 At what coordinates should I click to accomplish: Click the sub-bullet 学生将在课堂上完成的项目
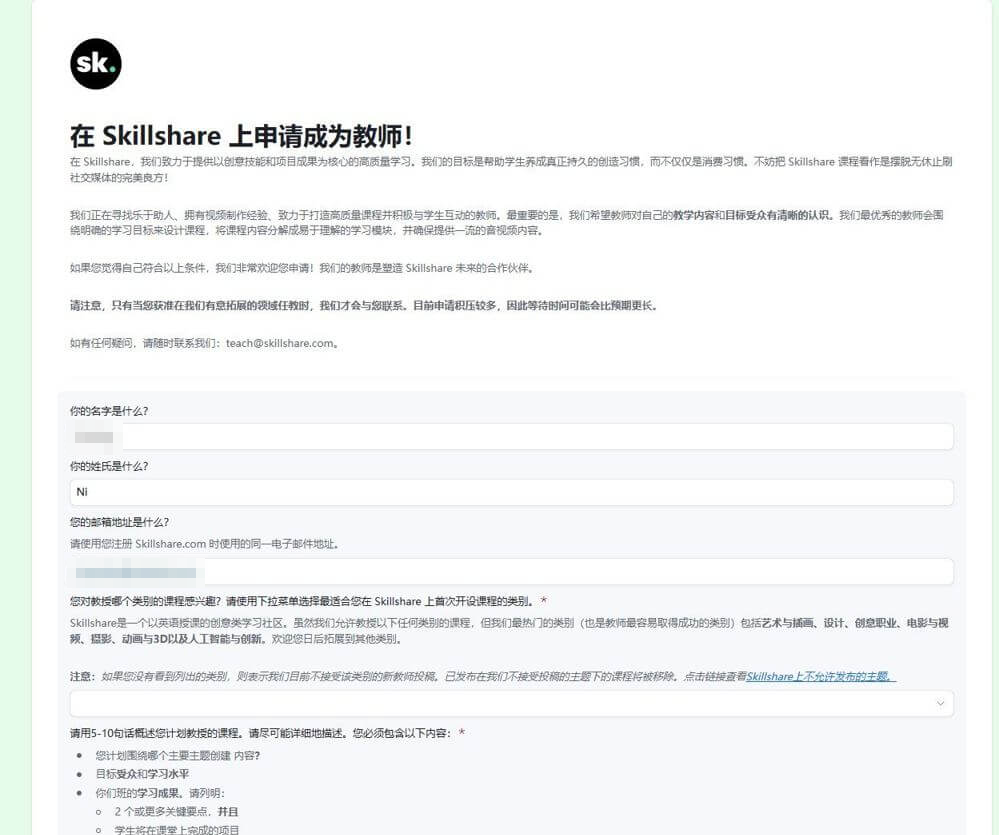tap(177, 830)
